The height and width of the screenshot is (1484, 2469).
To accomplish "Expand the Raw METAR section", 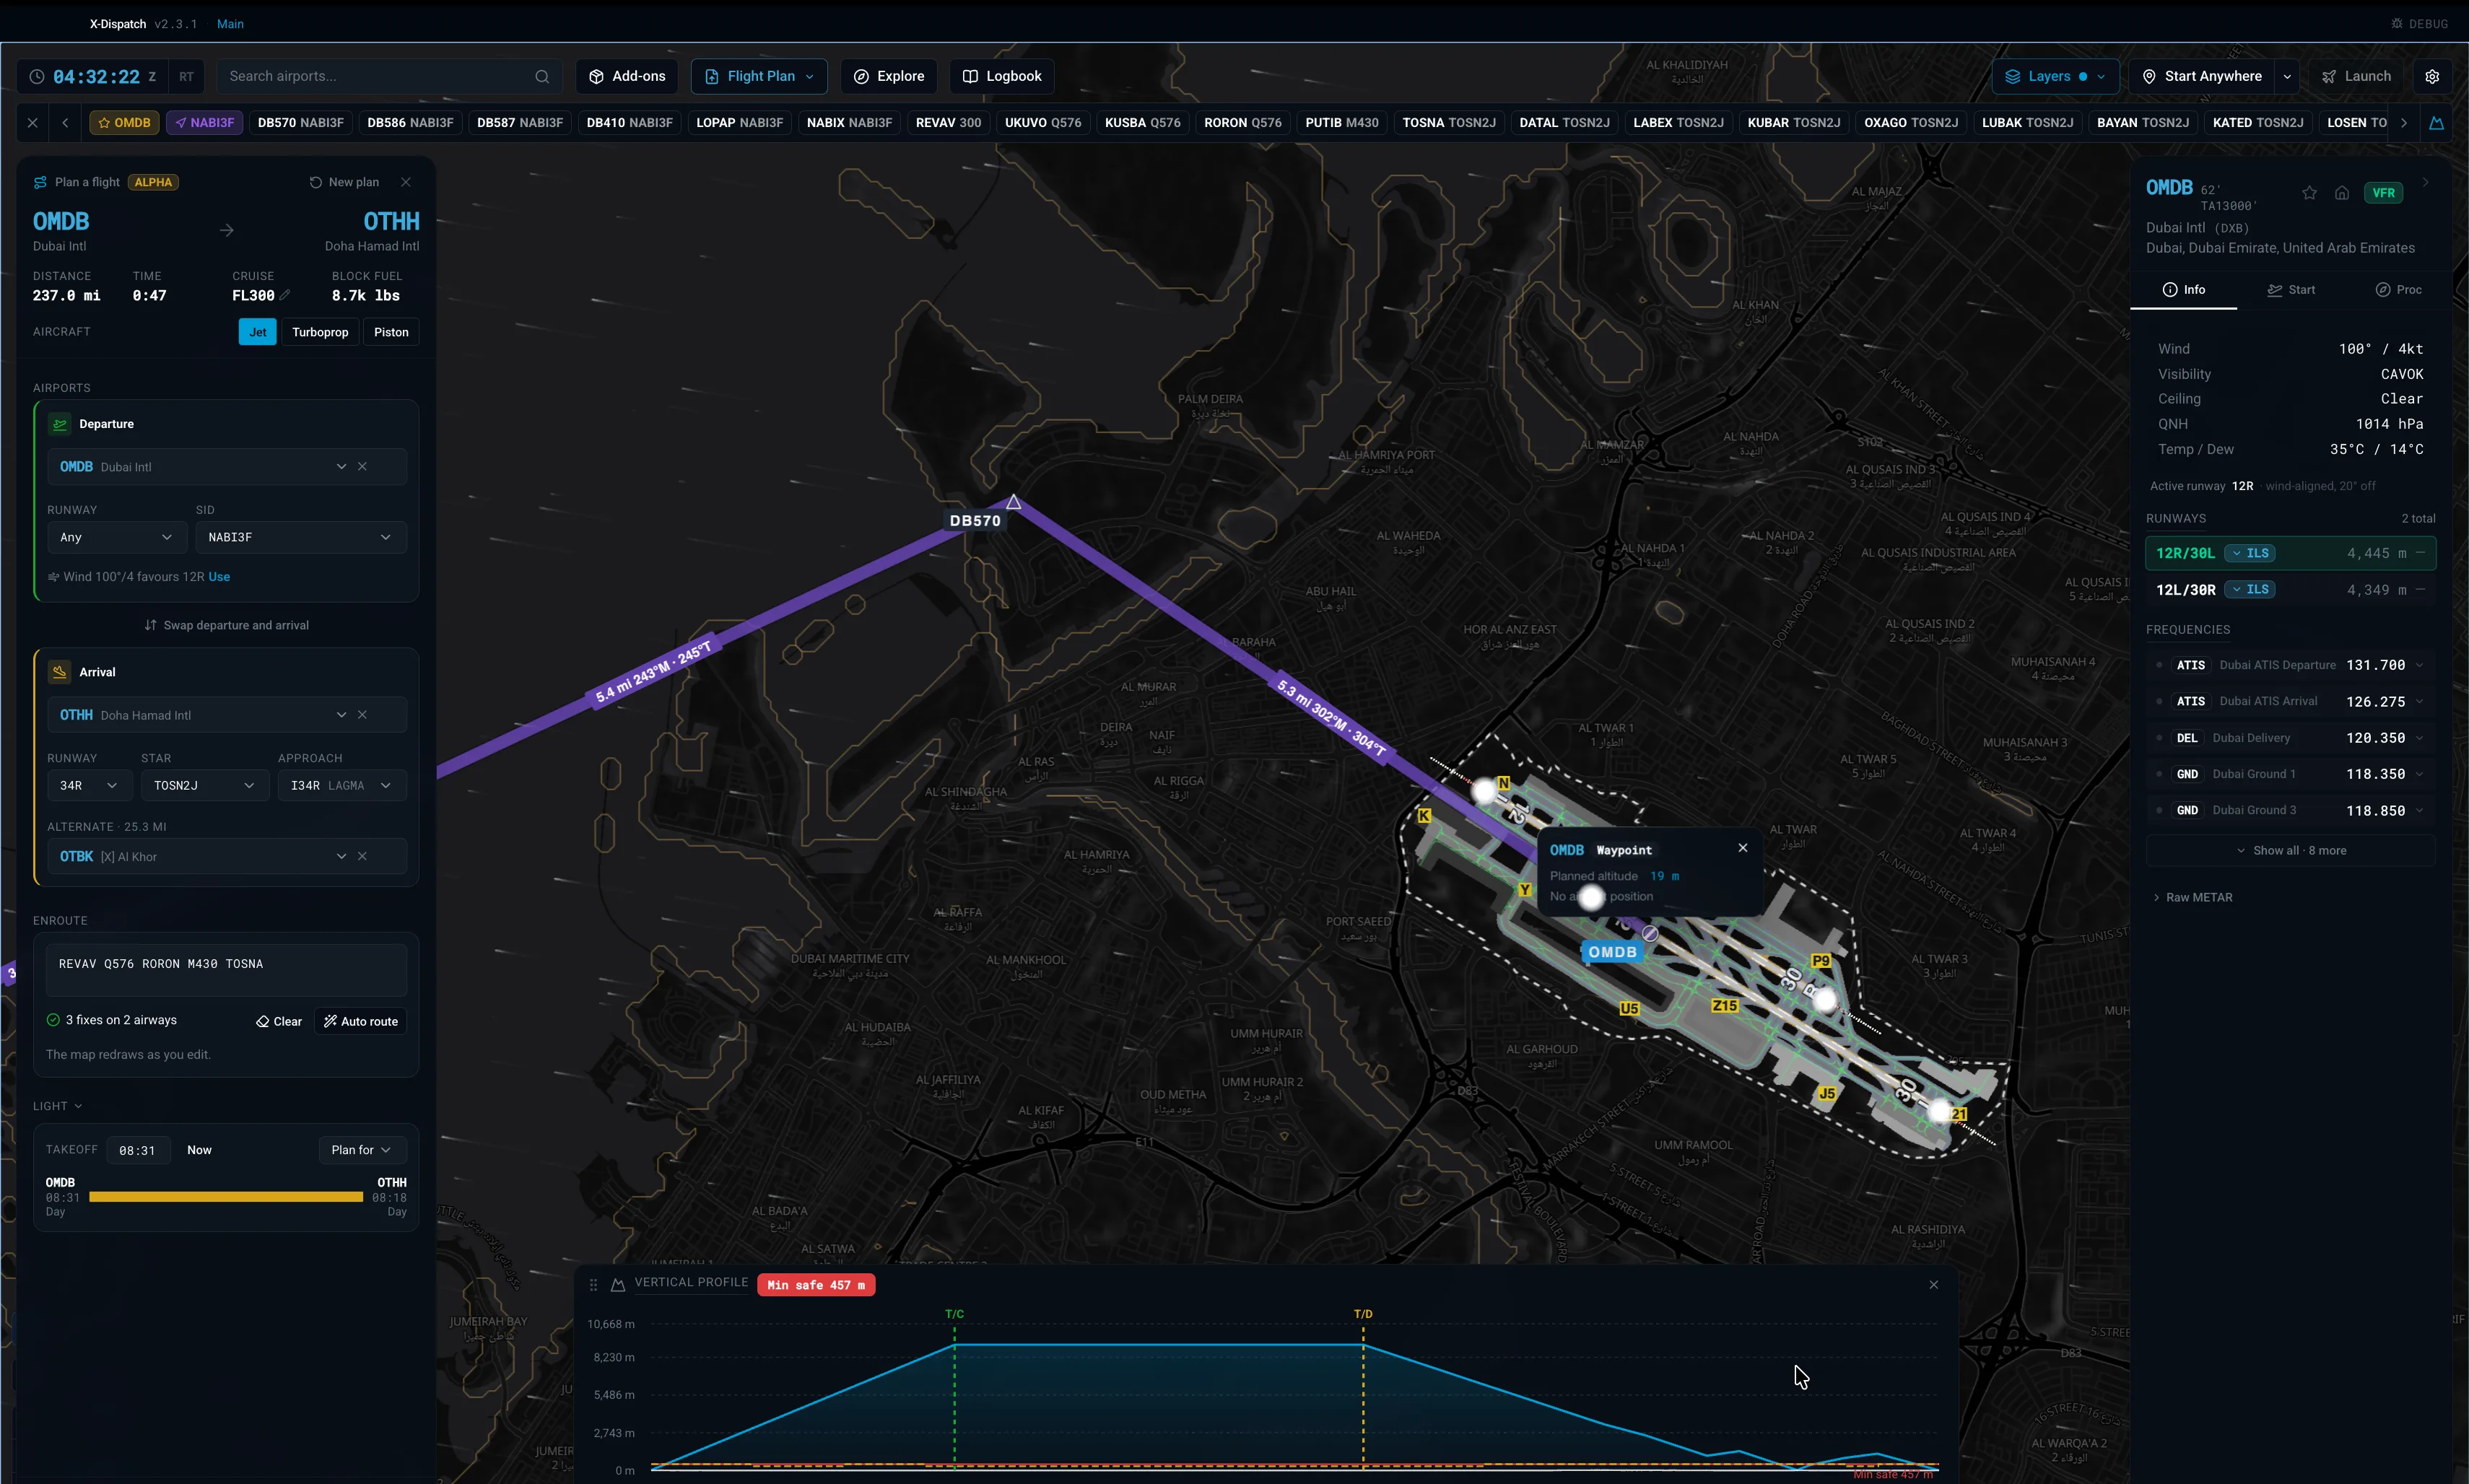I will point(2193,897).
